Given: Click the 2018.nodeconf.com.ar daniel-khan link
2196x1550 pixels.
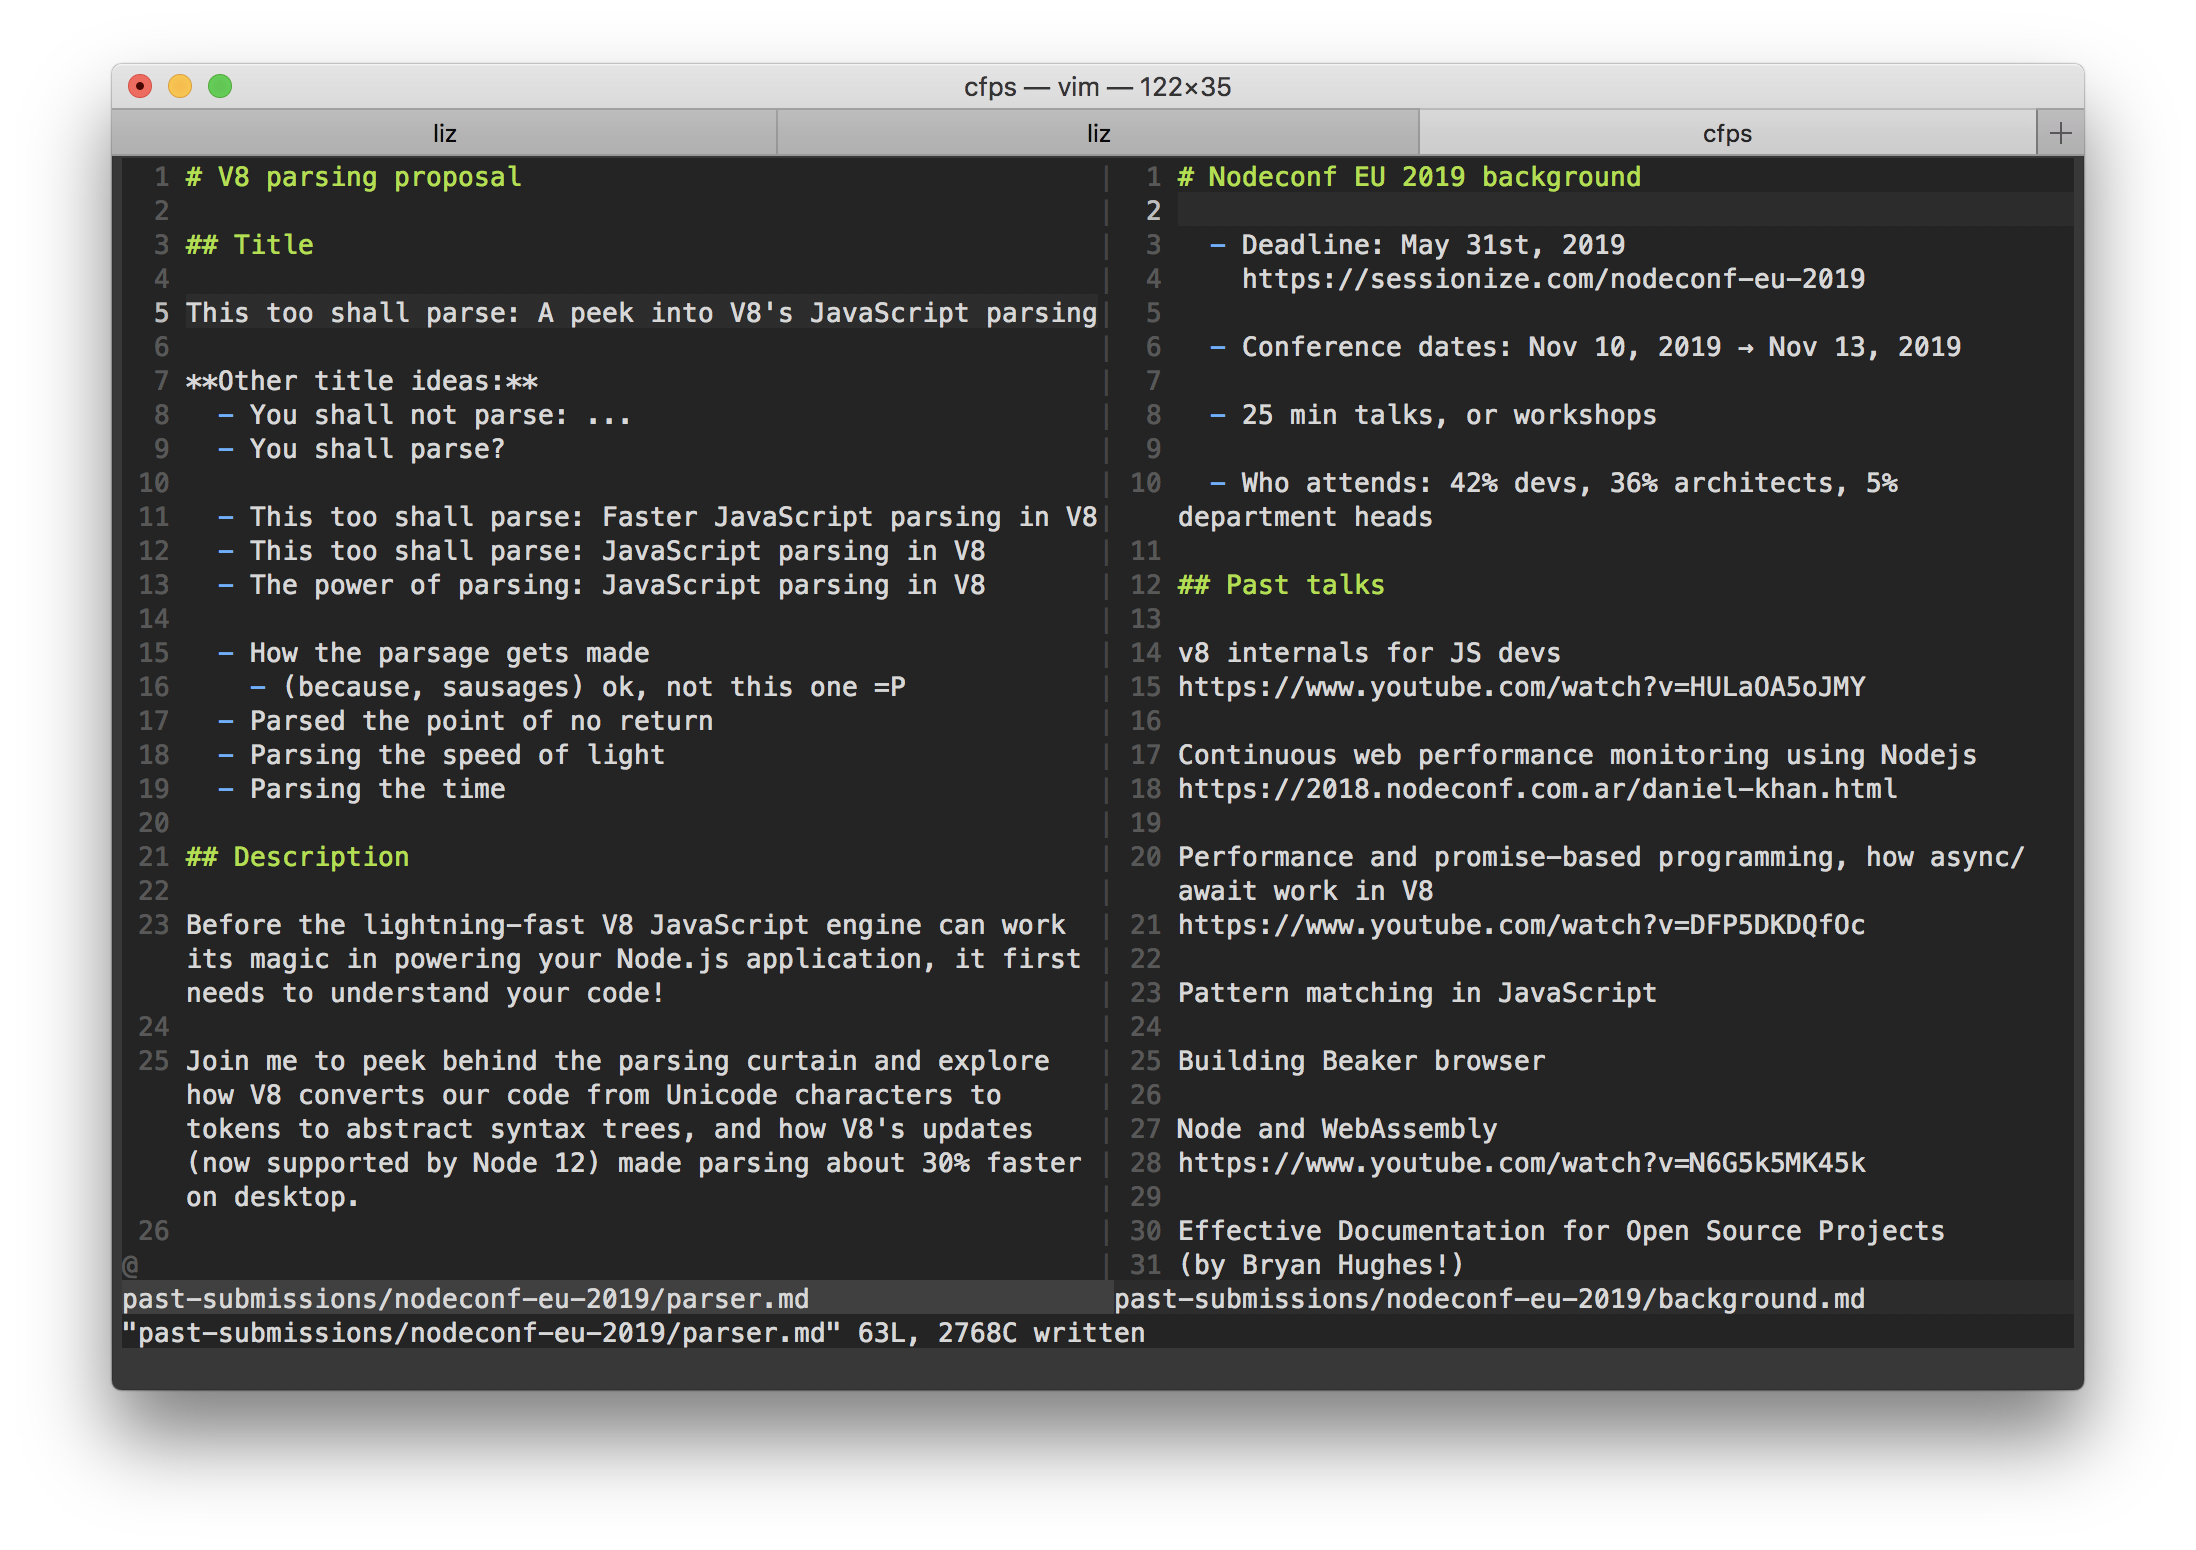Looking at the screenshot, I should pos(1536,789).
